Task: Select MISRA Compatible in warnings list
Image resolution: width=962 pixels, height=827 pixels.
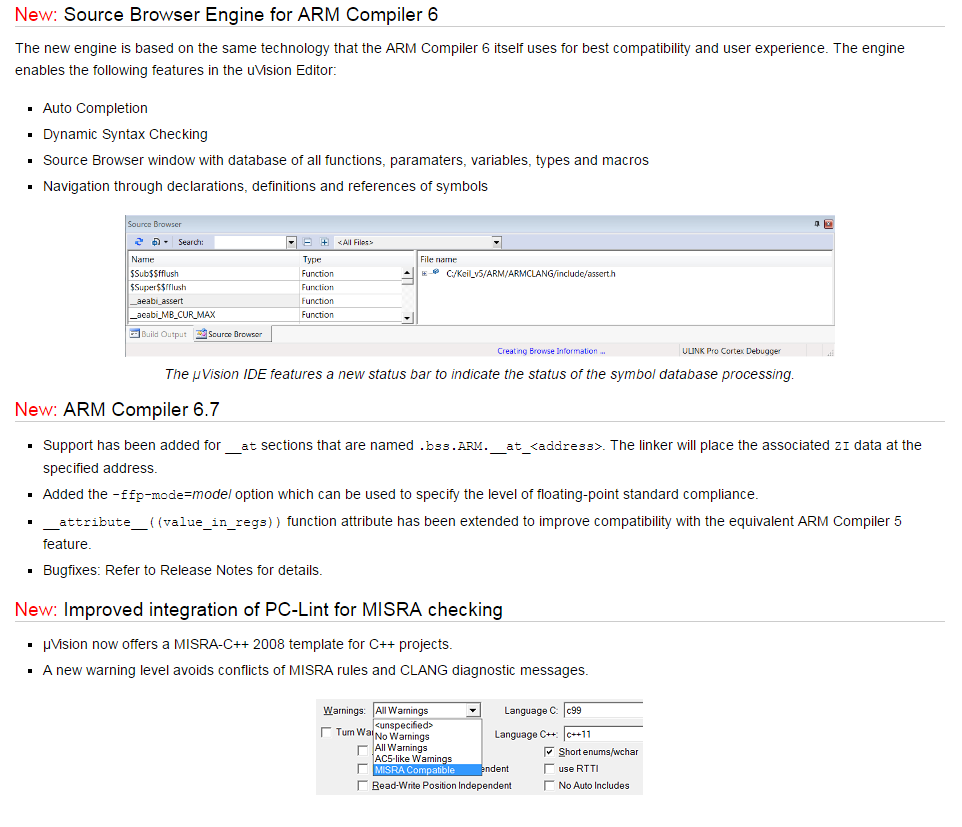Action: (x=415, y=770)
